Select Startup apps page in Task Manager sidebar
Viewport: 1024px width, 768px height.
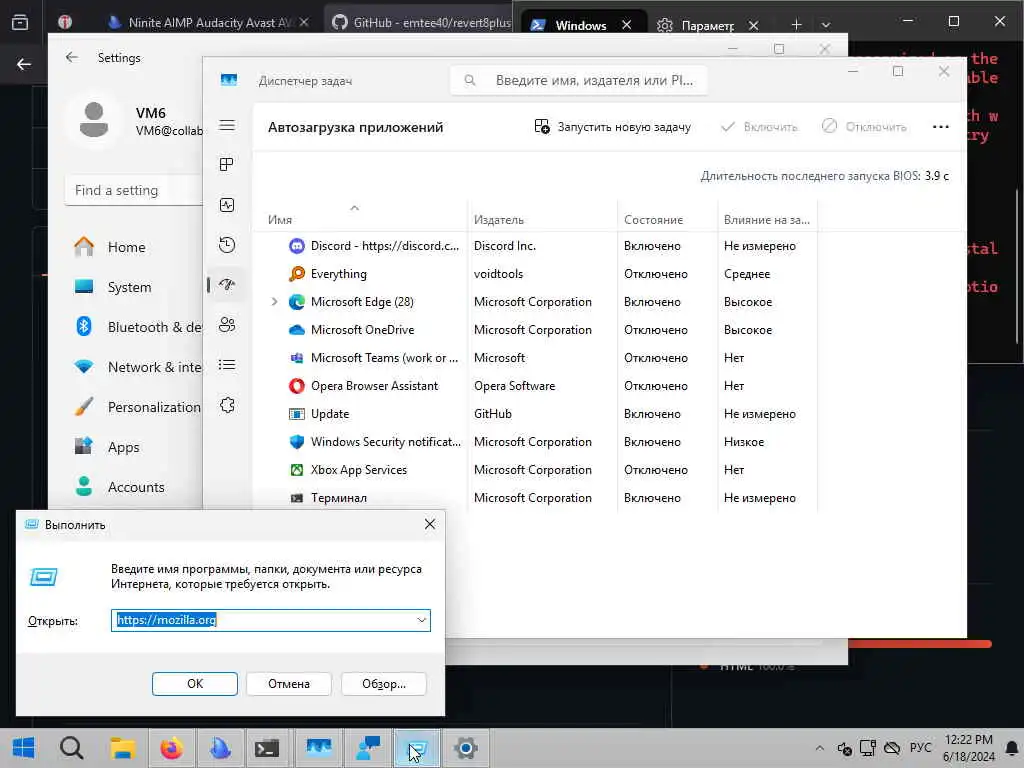coord(227,285)
